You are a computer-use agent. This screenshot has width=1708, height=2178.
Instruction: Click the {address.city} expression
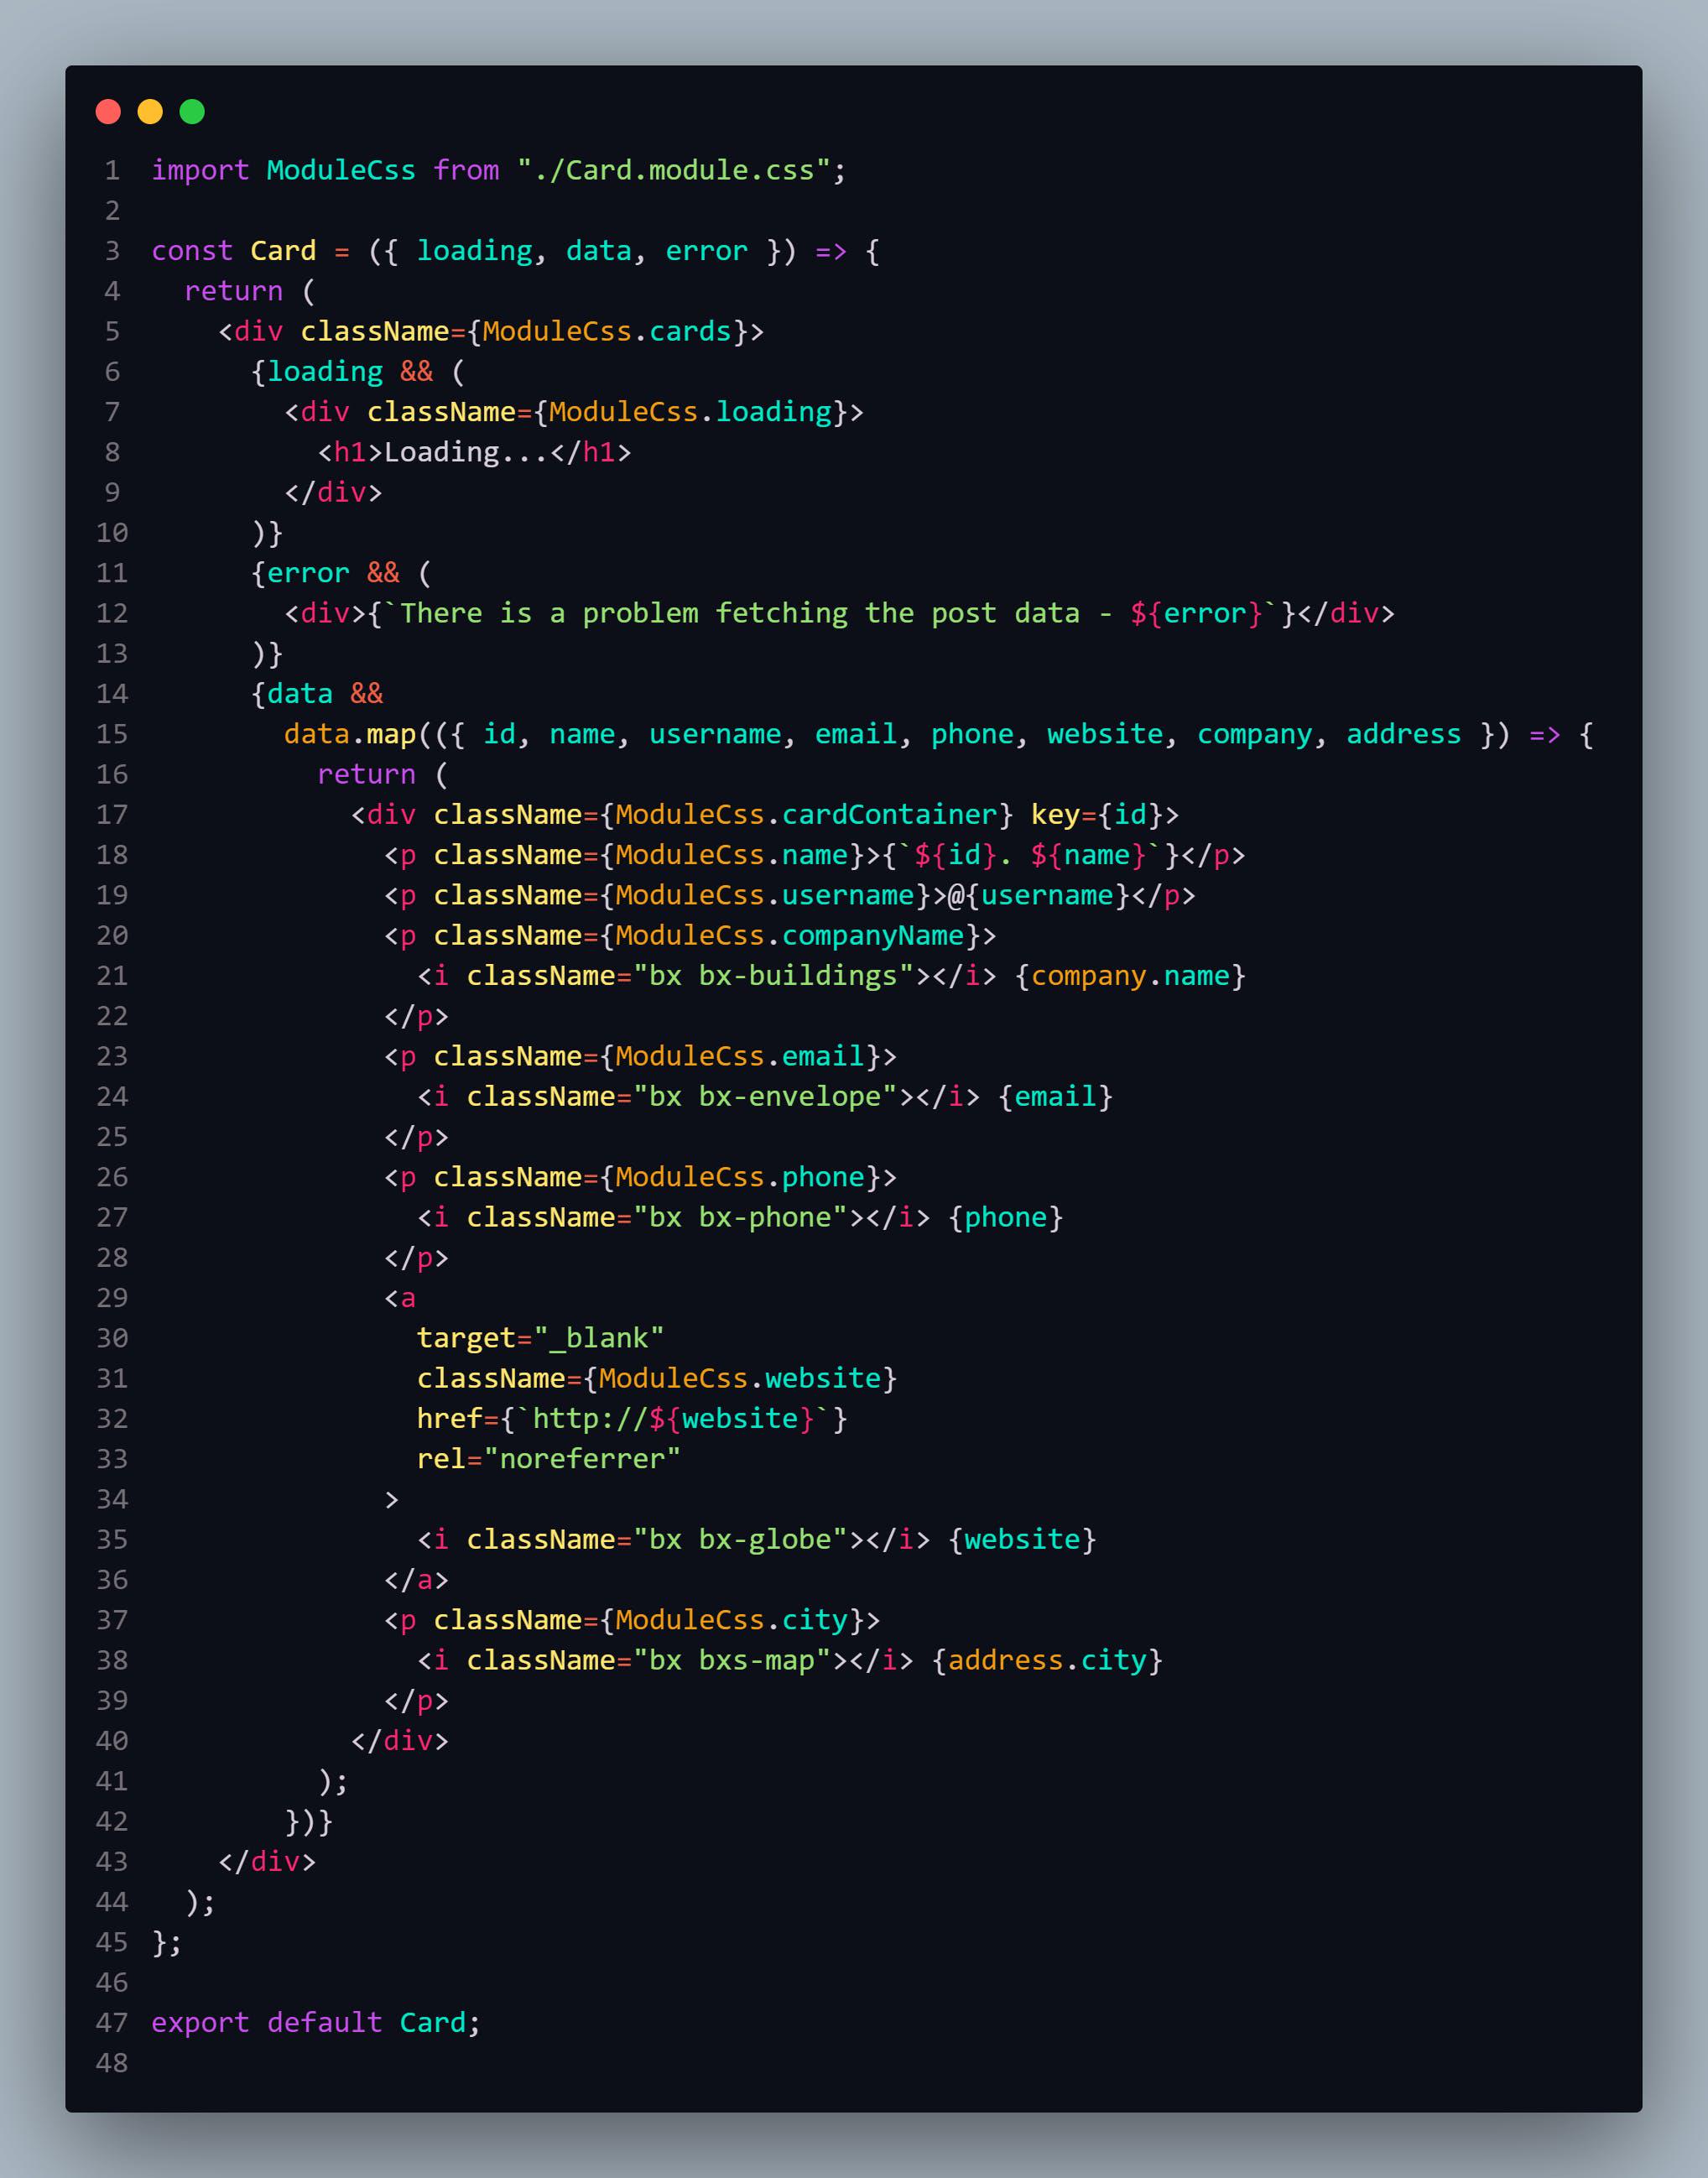pyautogui.click(x=1047, y=1661)
